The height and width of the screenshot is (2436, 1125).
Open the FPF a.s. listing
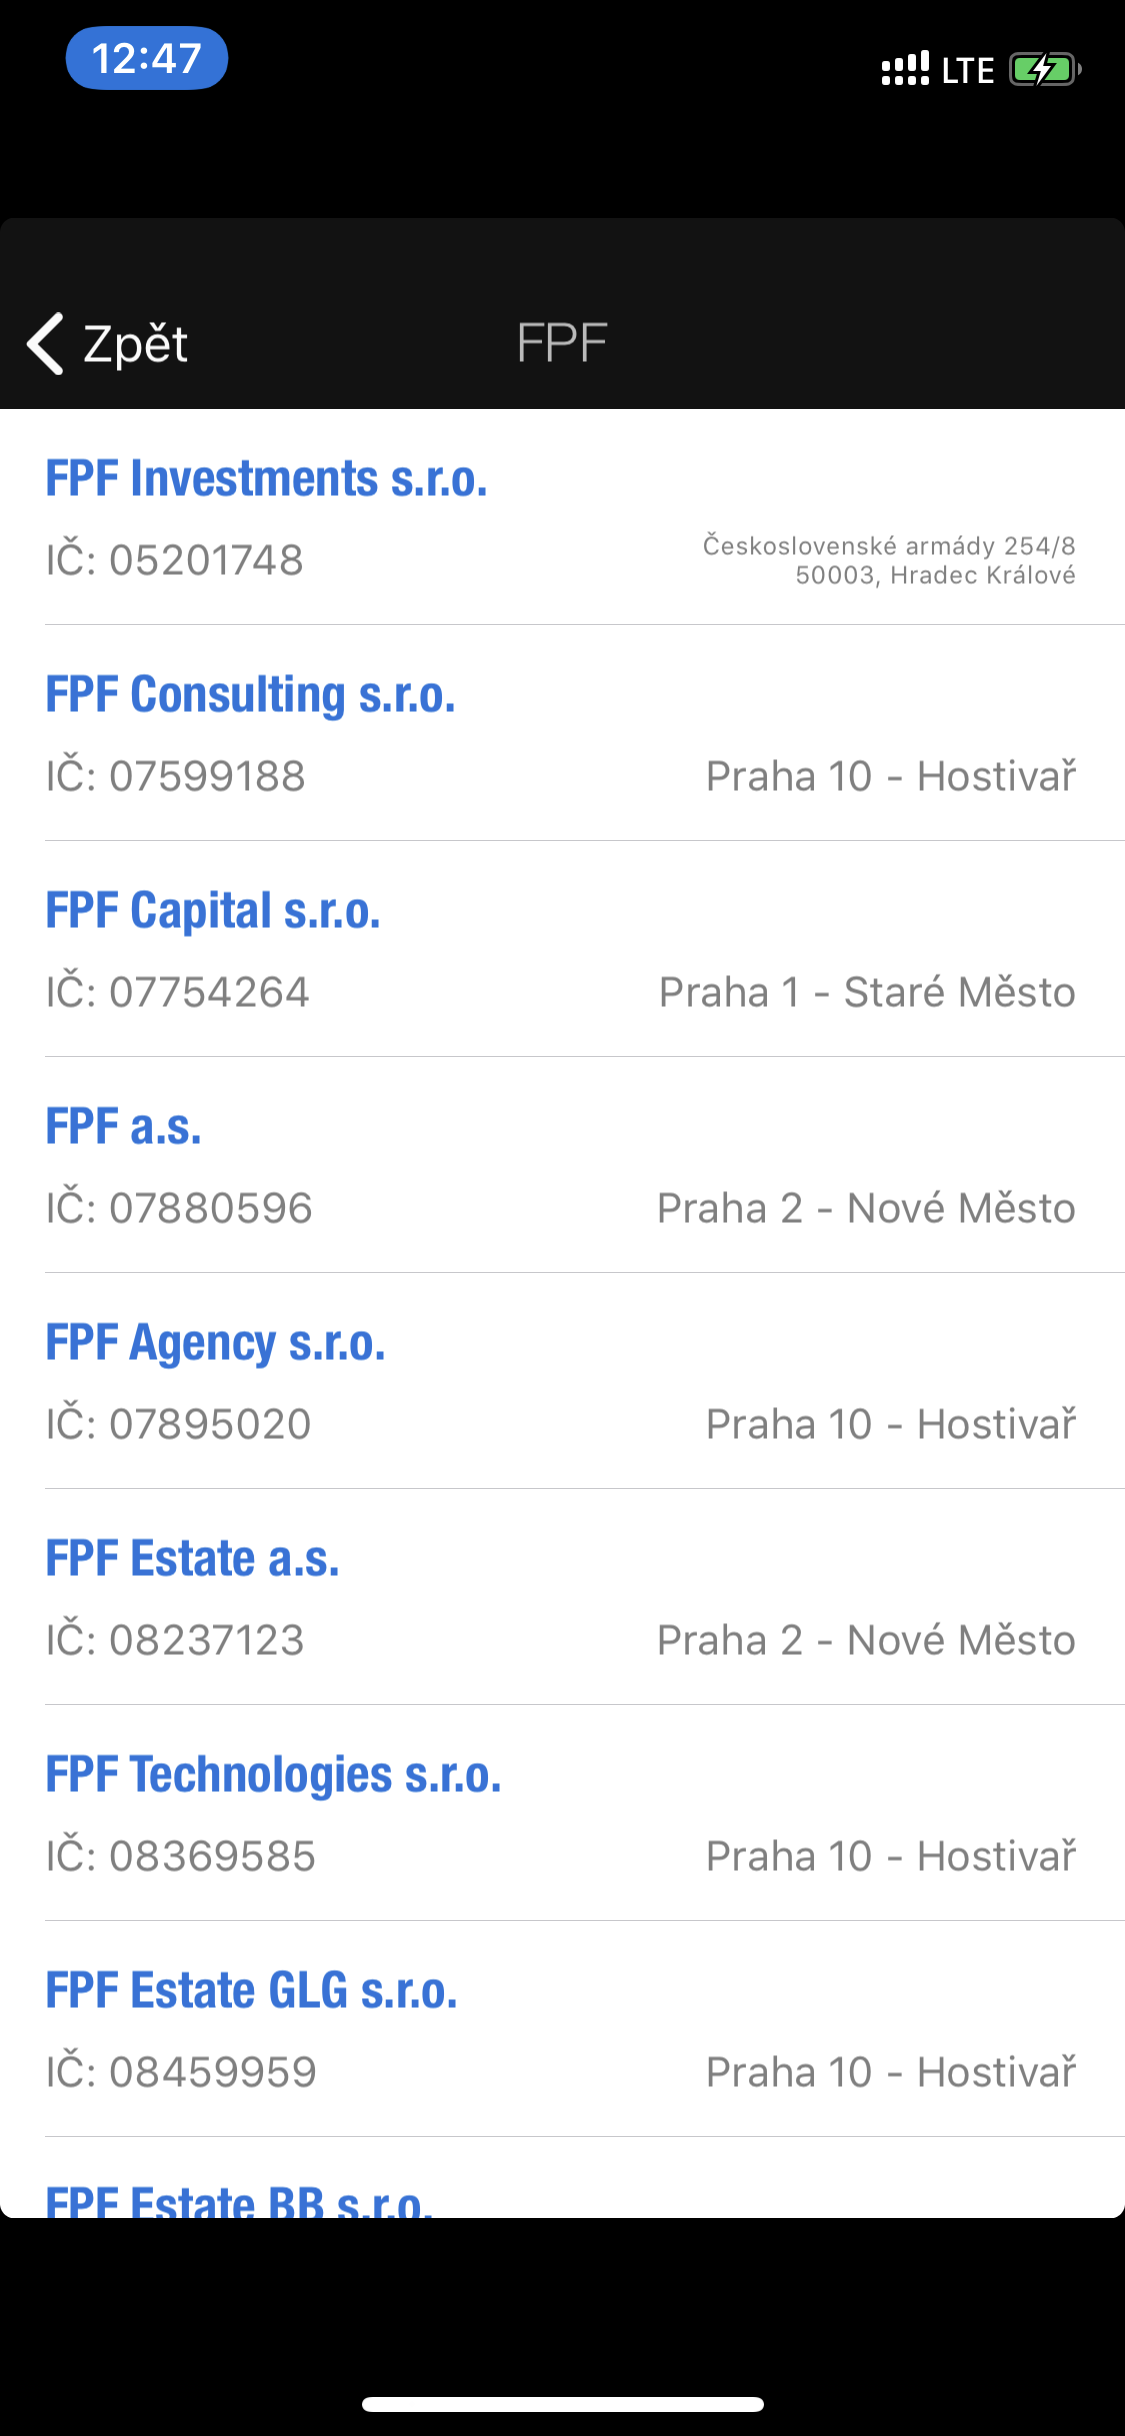tap(124, 1127)
